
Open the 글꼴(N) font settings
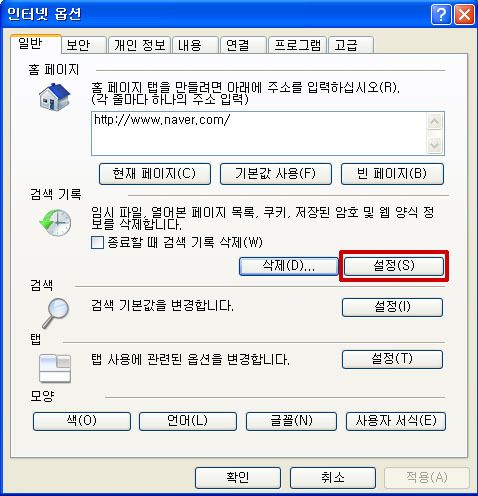291,421
